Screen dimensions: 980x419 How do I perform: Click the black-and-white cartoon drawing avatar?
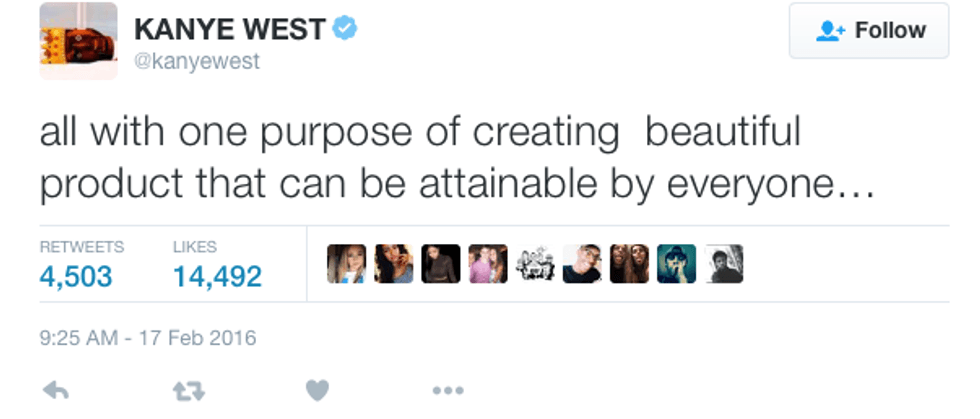coord(535,264)
